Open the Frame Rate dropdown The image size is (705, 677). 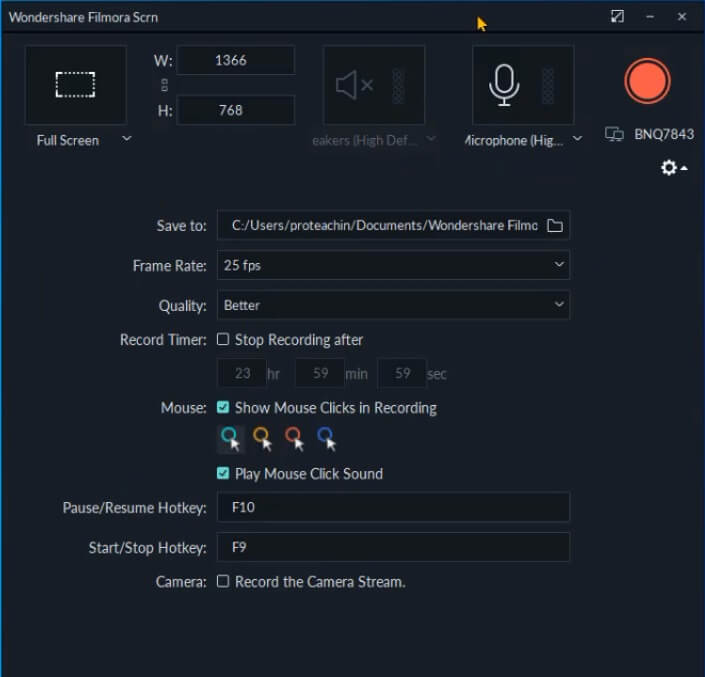point(393,265)
